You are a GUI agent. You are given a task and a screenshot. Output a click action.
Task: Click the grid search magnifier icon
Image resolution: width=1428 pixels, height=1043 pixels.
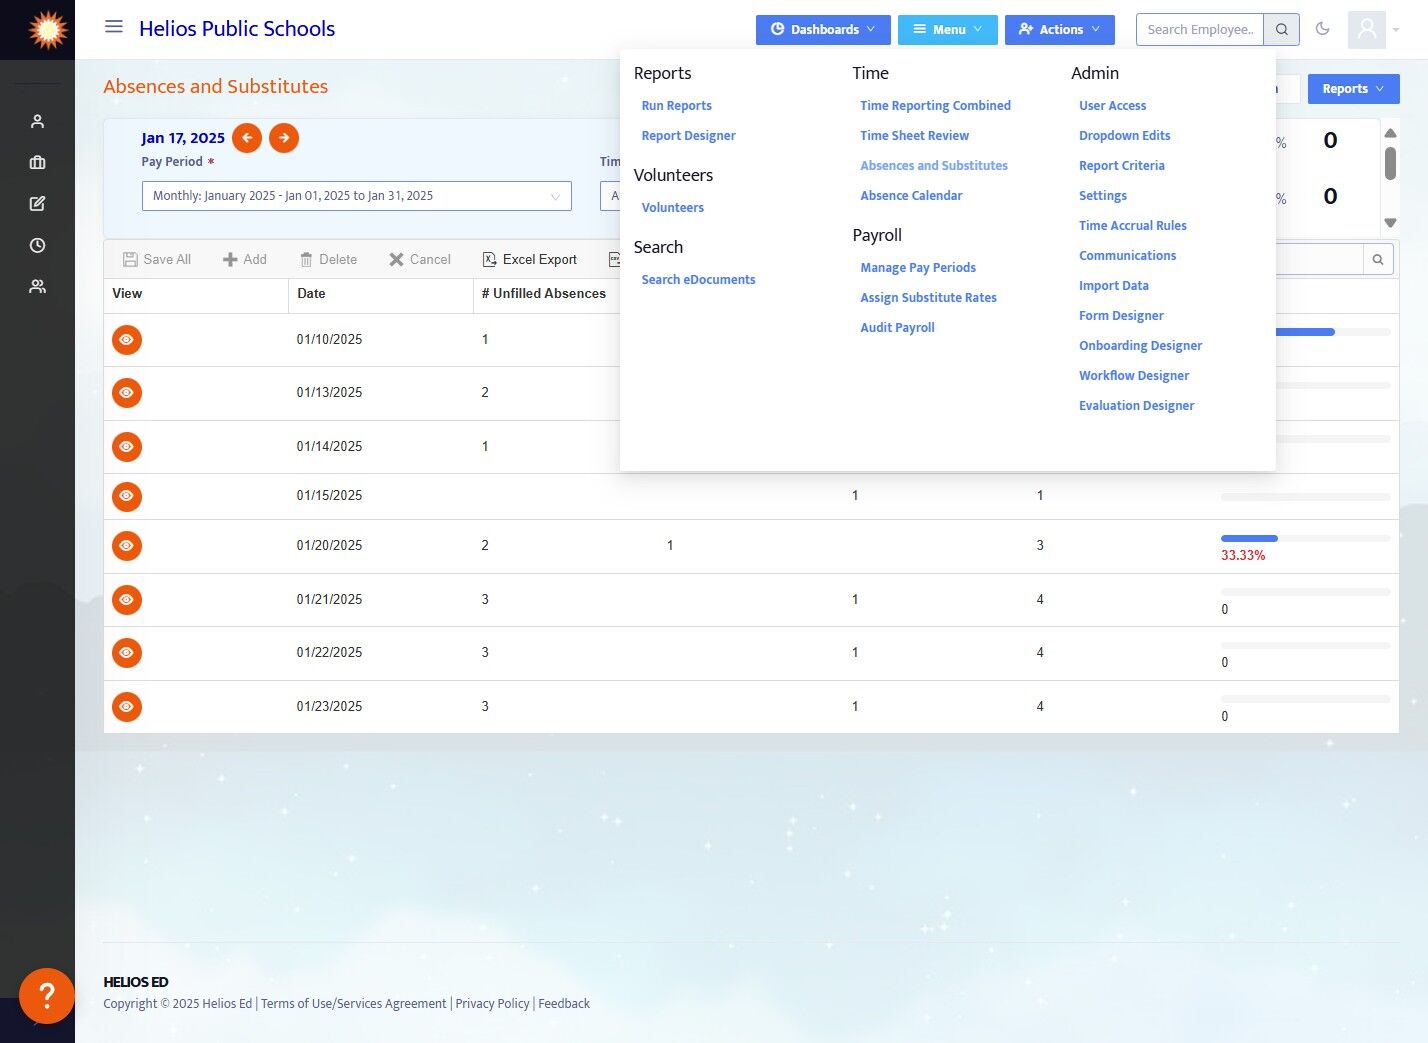tap(1378, 260)
